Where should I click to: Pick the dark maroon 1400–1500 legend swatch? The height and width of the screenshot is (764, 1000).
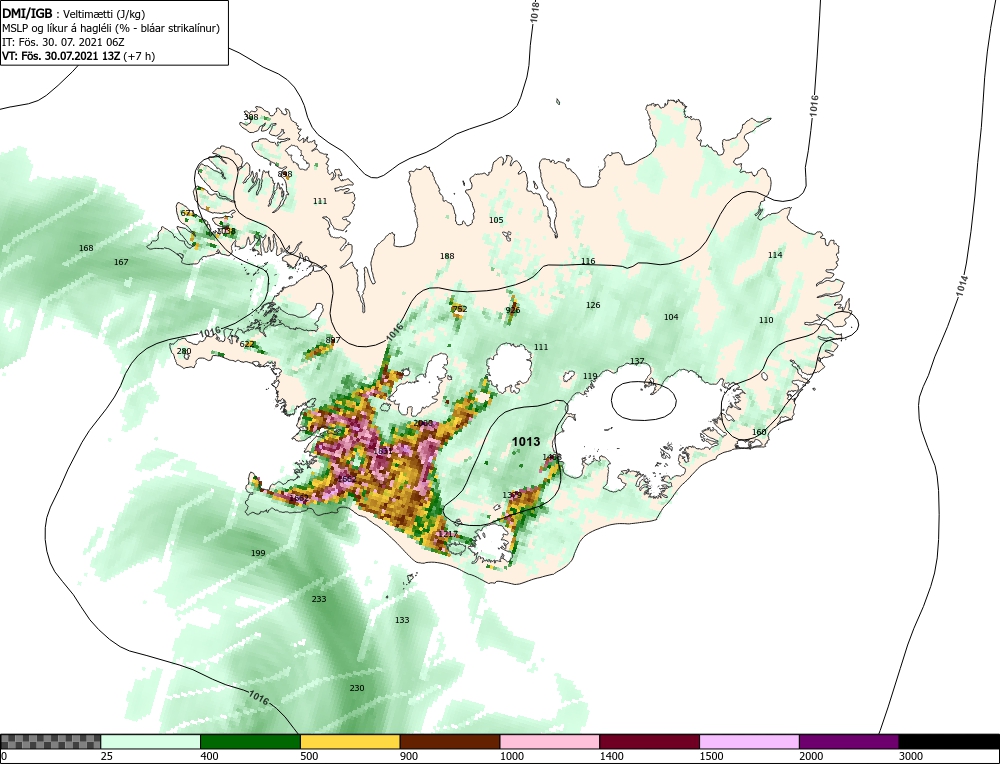pyautogui.click(x=649, y=741)
